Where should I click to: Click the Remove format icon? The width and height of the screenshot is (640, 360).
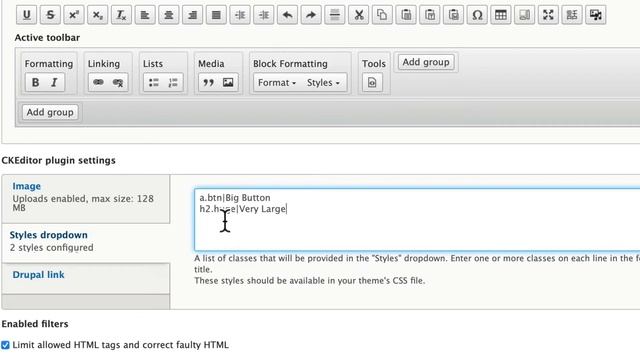click(121, 15)
